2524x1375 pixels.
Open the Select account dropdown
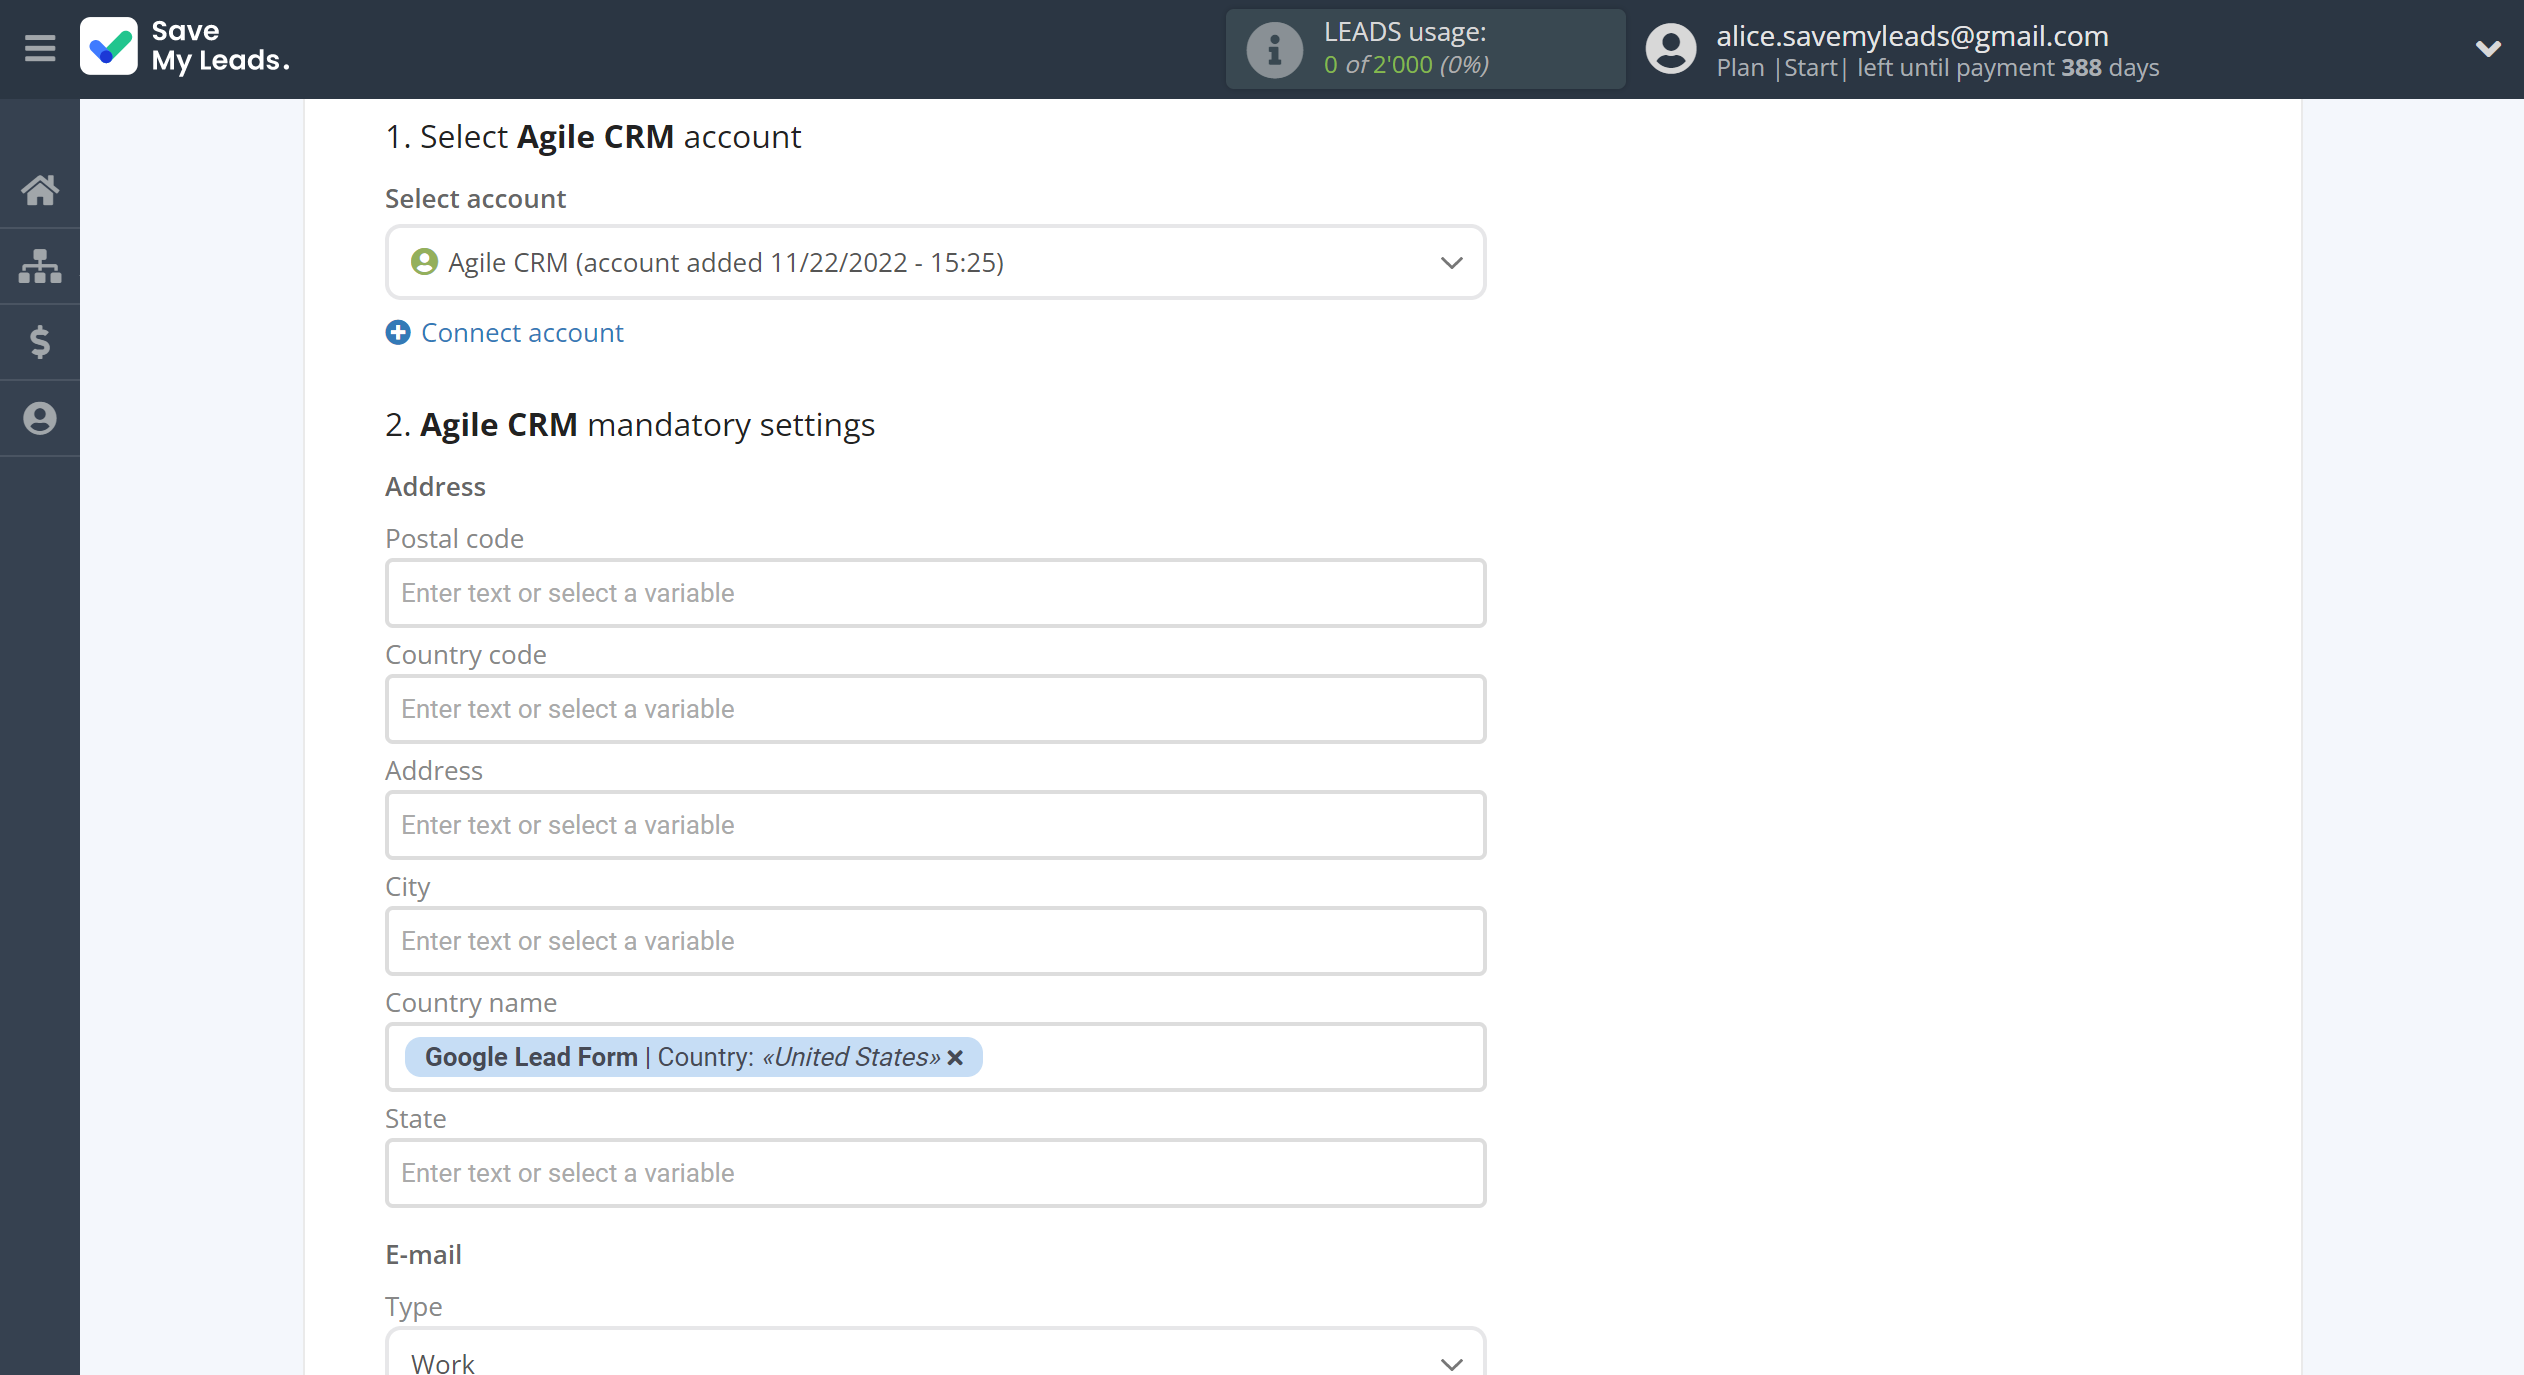click(935, 262)
